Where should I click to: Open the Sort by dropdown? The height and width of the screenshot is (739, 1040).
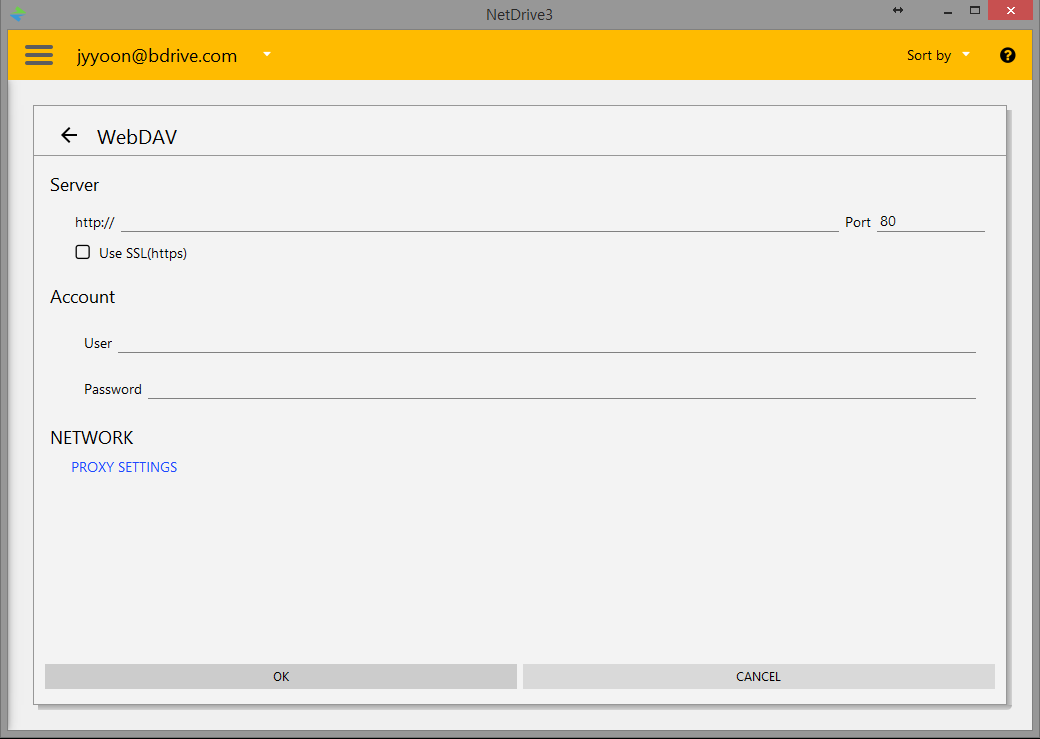click(x=938, y=55)
